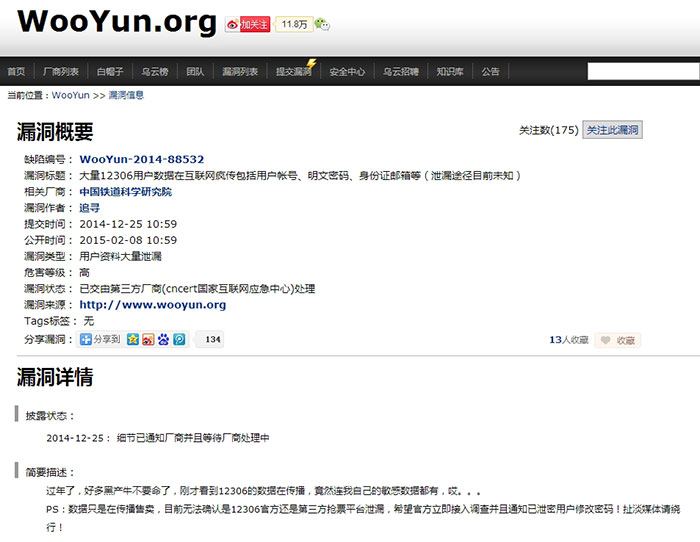The width and height of the screenshot is (700, 542).
Task: Open the 中国铁道科学研究院 vendor link
Action: [x=125, y=191]
